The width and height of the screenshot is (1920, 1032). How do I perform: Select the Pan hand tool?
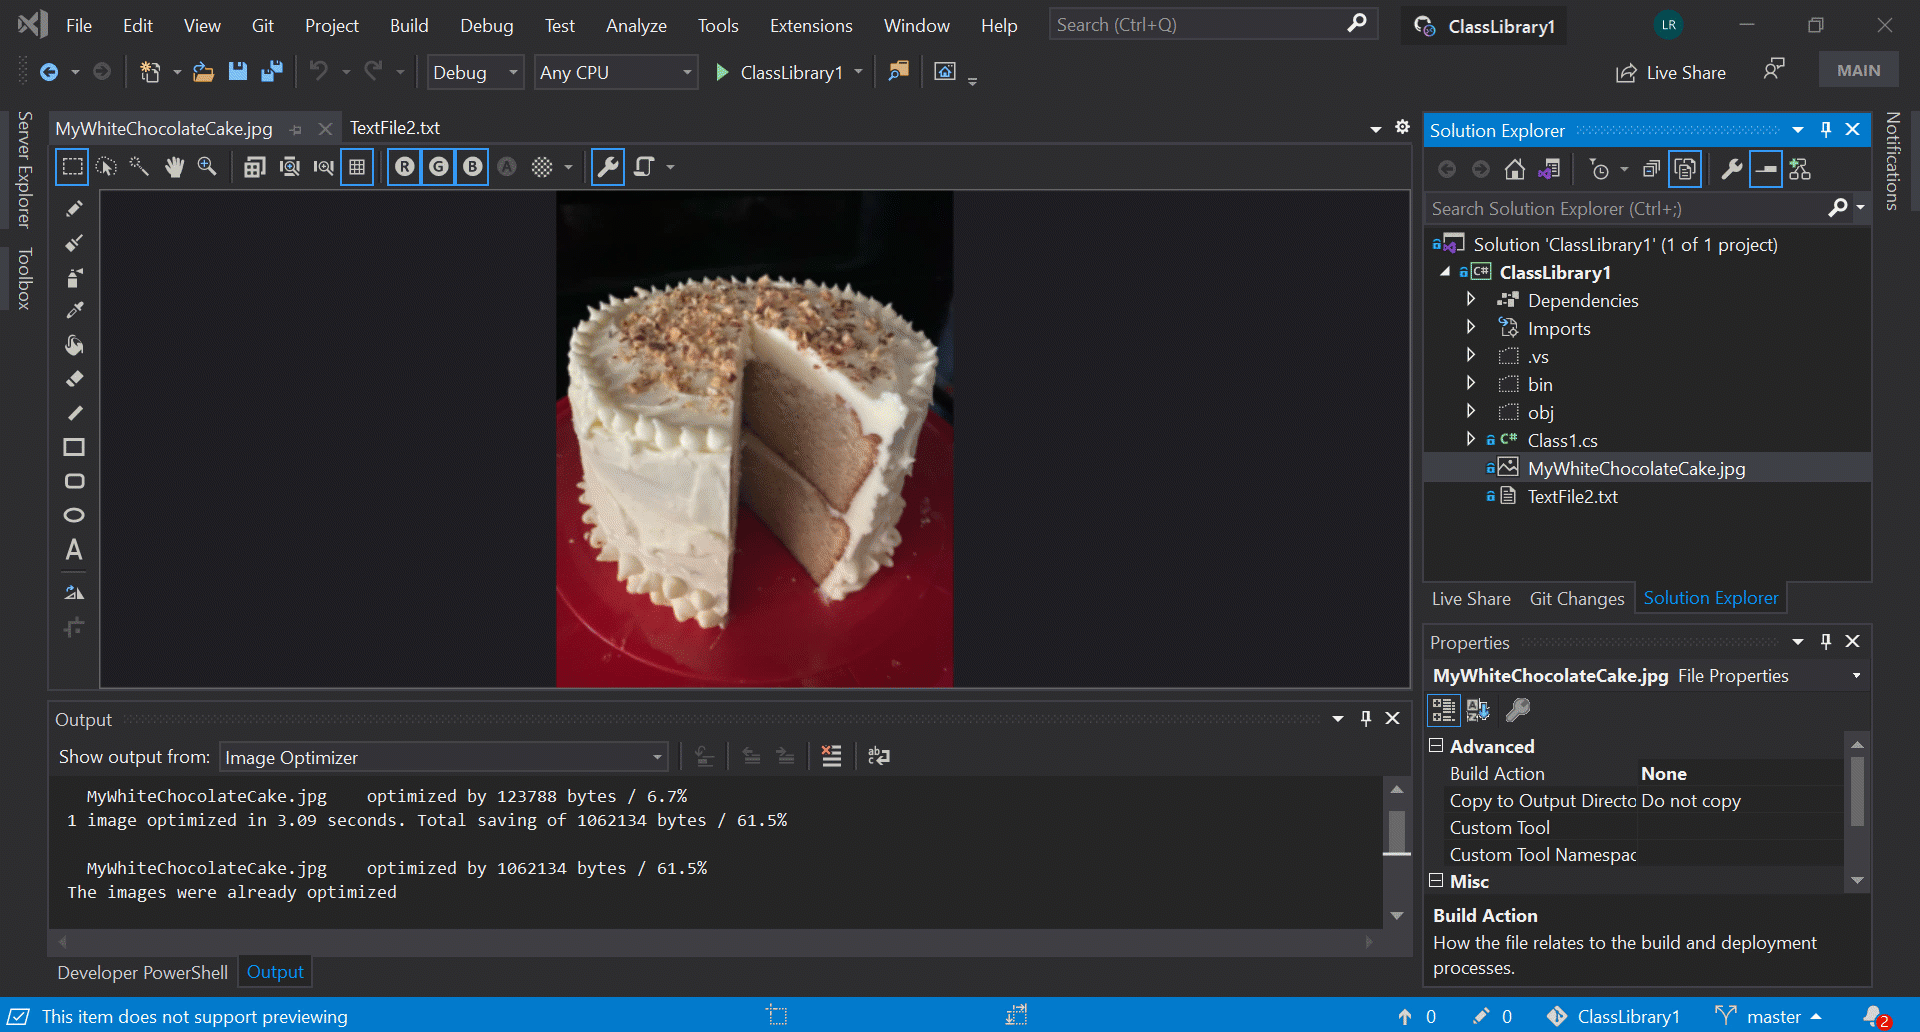click(x=174, y=167)
